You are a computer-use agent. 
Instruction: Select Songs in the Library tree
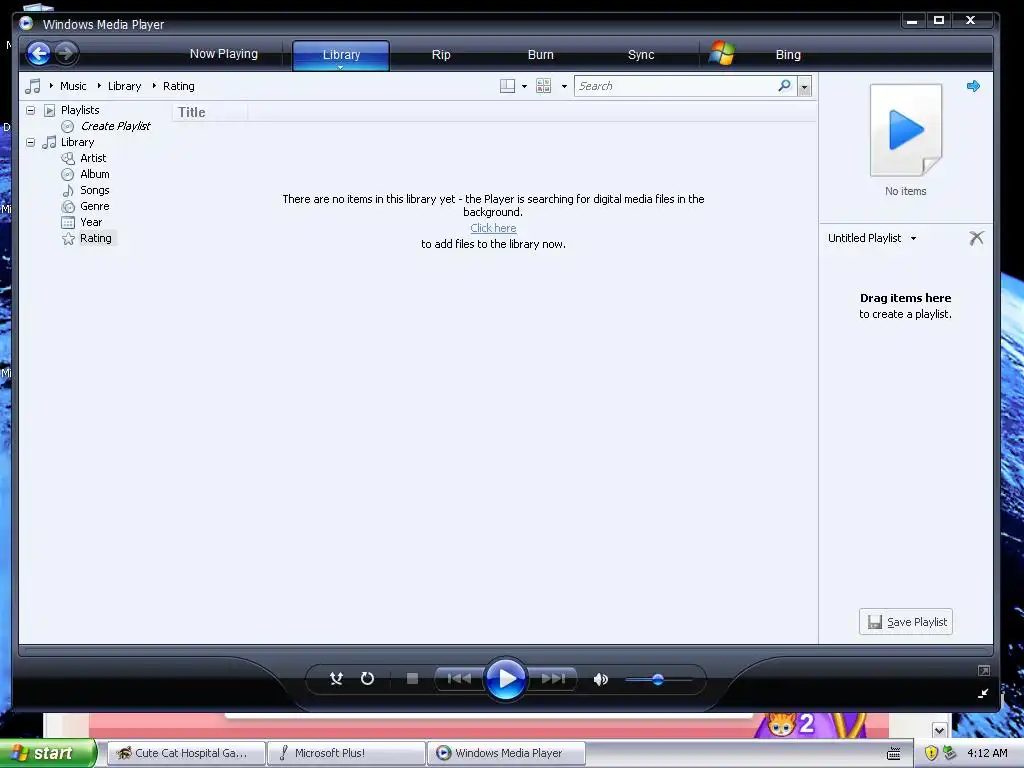coord(95,190)
